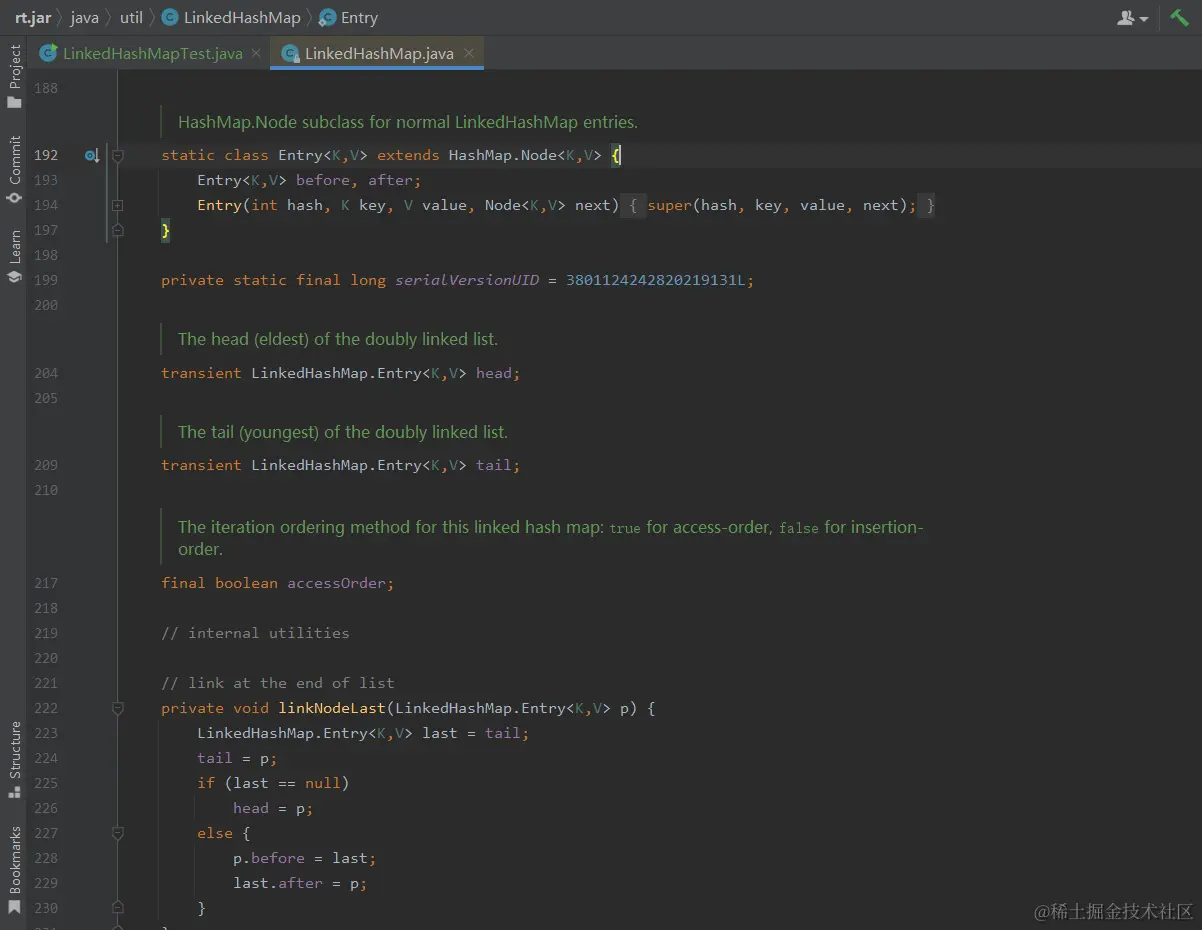Click 'p.before = last;' on line 228
This screenshot has height=930, width=1202.
(305, 858)
